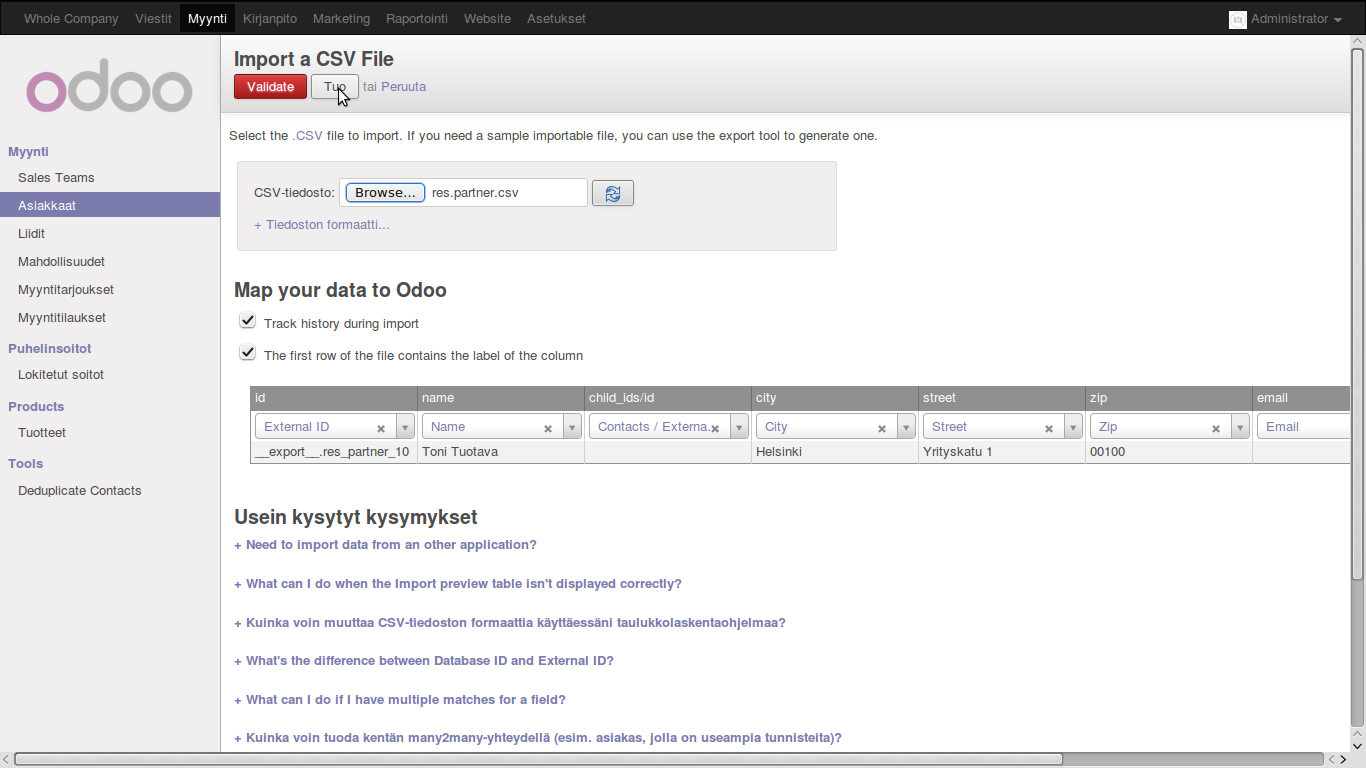Open Asiakkaat in sidebar

(x=110, y=205)
